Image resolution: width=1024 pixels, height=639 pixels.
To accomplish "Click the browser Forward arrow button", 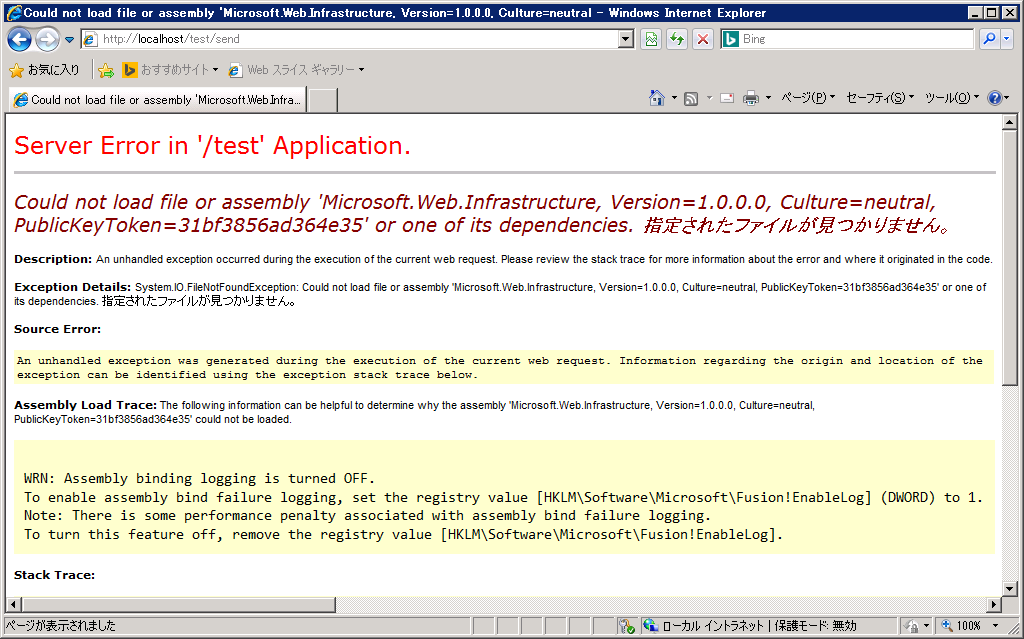I will pos(47,39).
